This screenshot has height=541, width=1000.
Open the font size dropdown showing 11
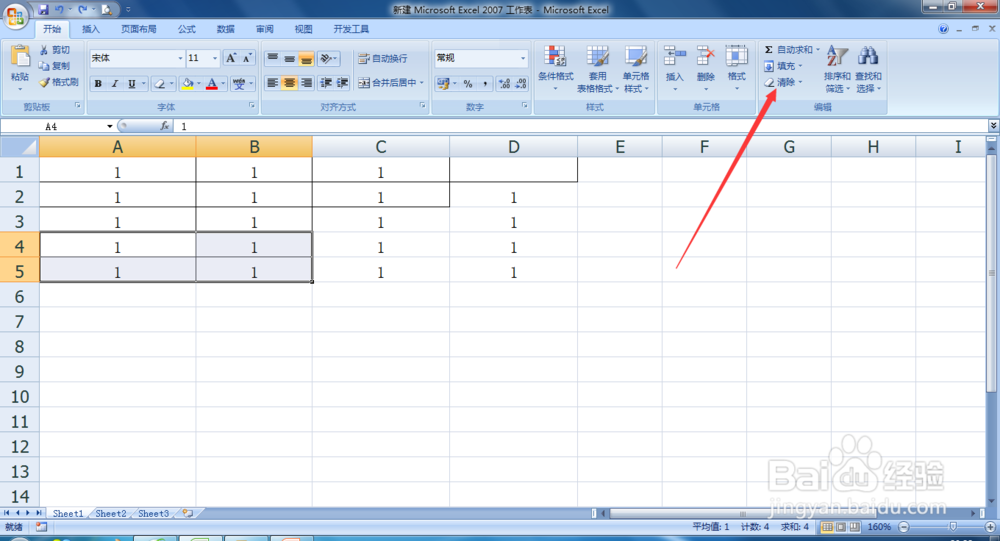click(x=215, y=58)
